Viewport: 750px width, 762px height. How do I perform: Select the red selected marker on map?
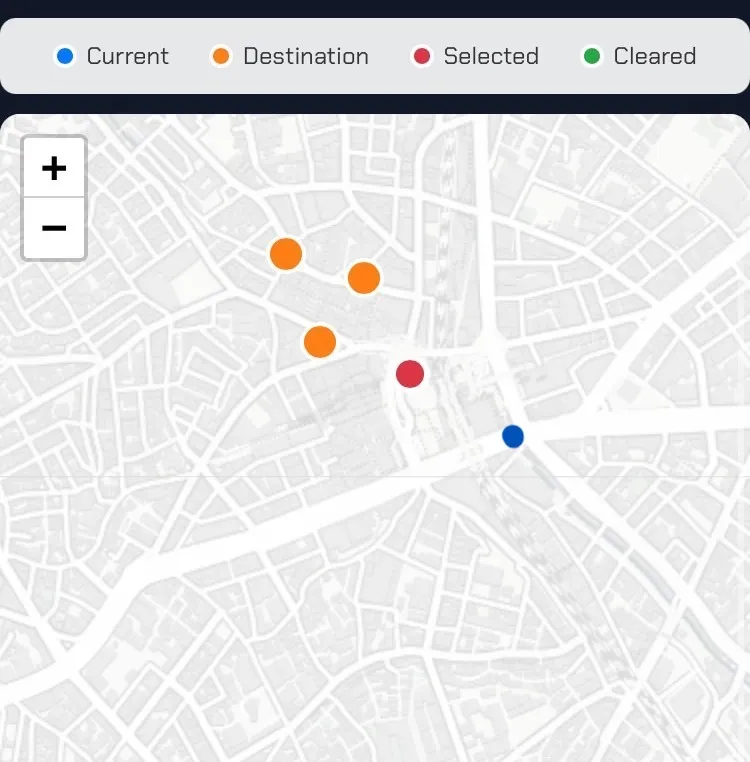pyautogui.click(x=410, y=374)
